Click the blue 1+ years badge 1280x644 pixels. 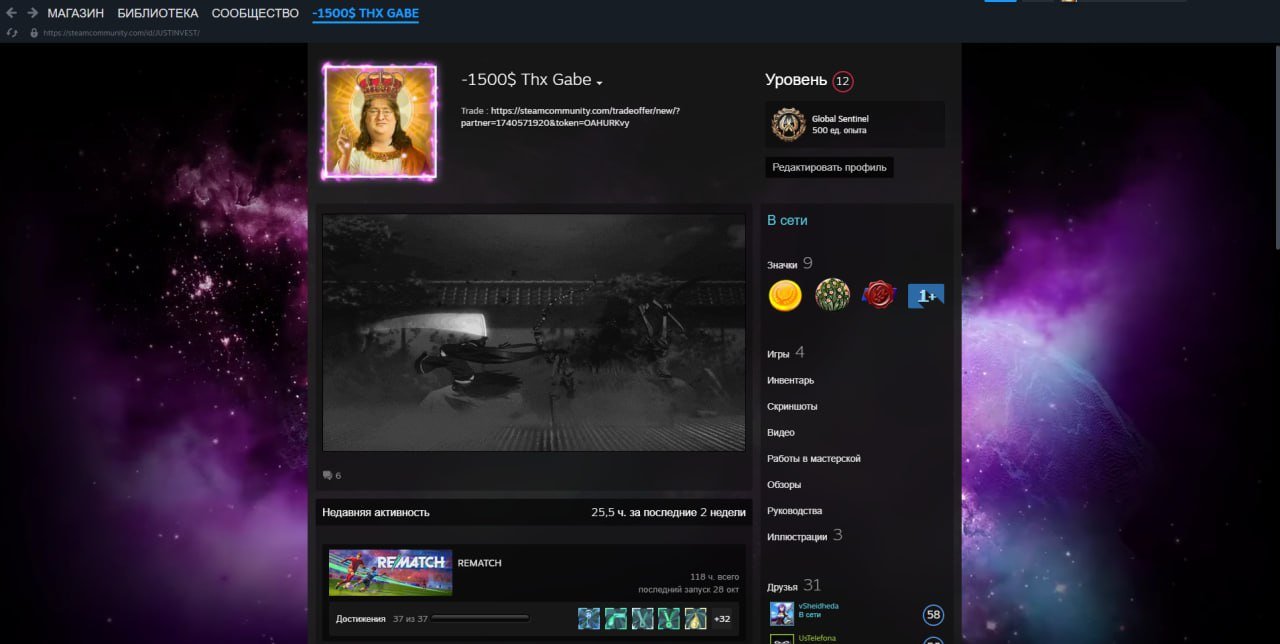(925, 295)
